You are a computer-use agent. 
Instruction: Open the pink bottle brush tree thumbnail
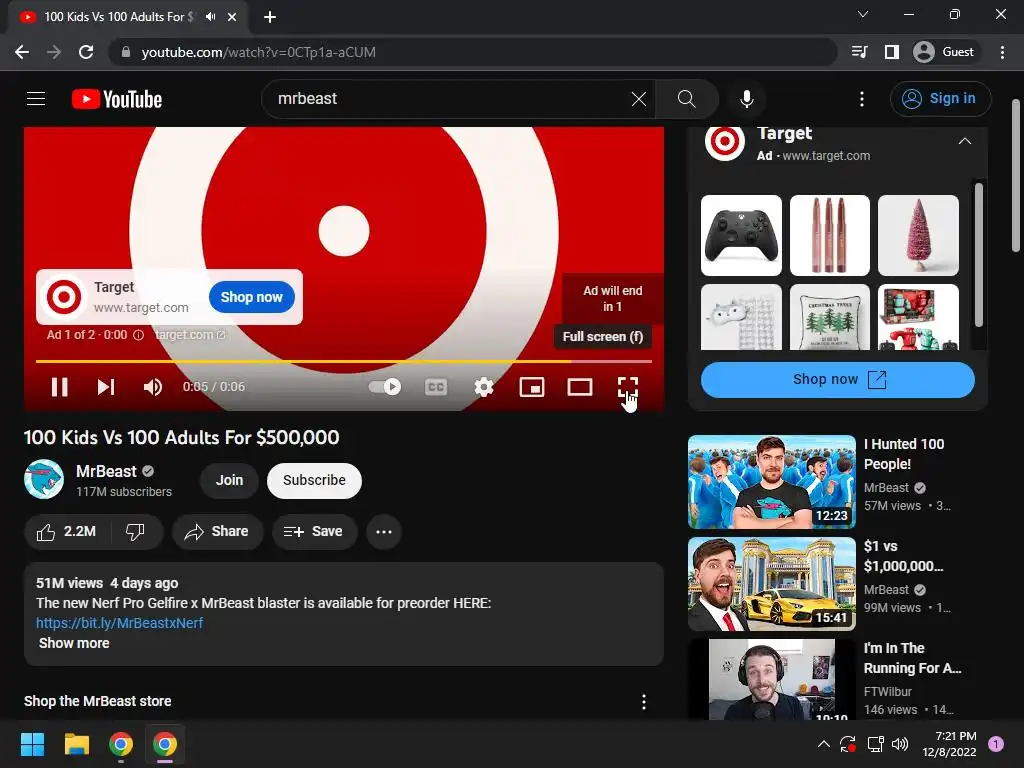pos(918,235)
